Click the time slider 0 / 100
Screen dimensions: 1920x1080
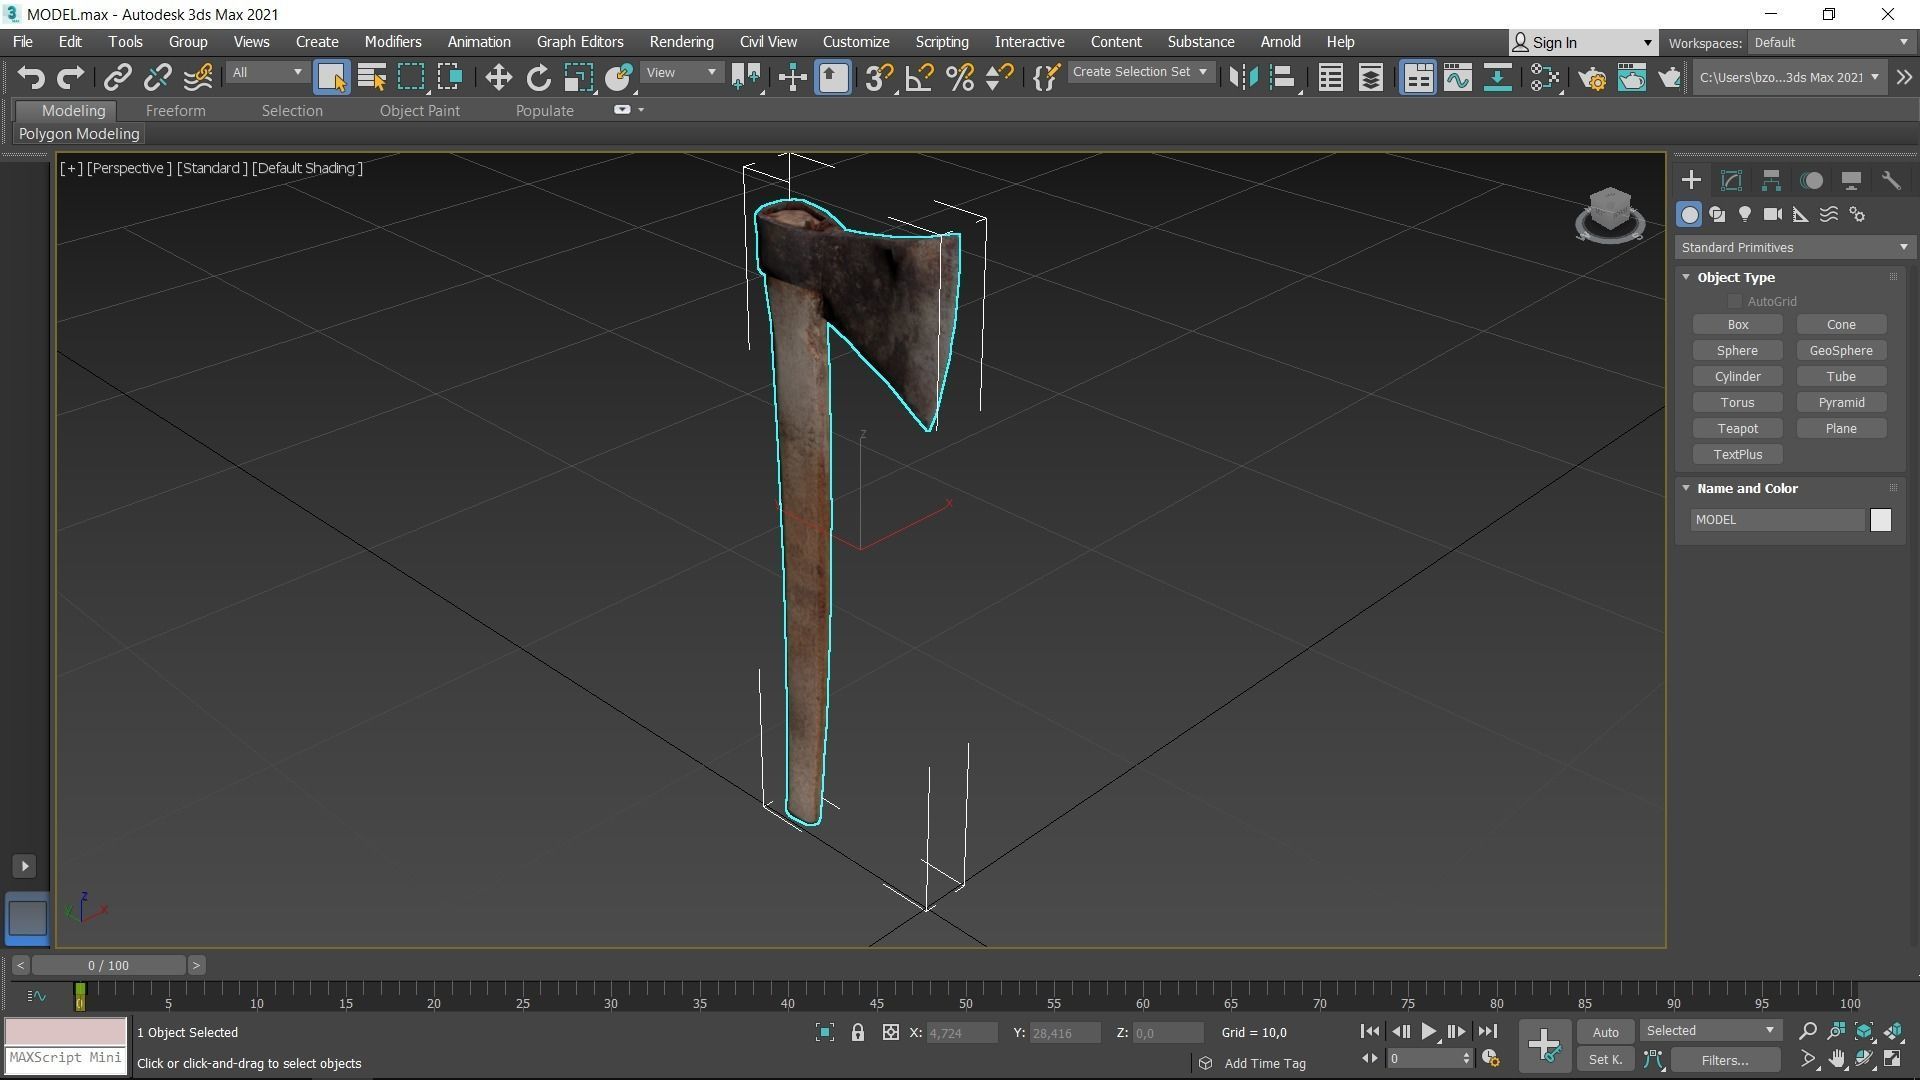click(x=108, y=965)
